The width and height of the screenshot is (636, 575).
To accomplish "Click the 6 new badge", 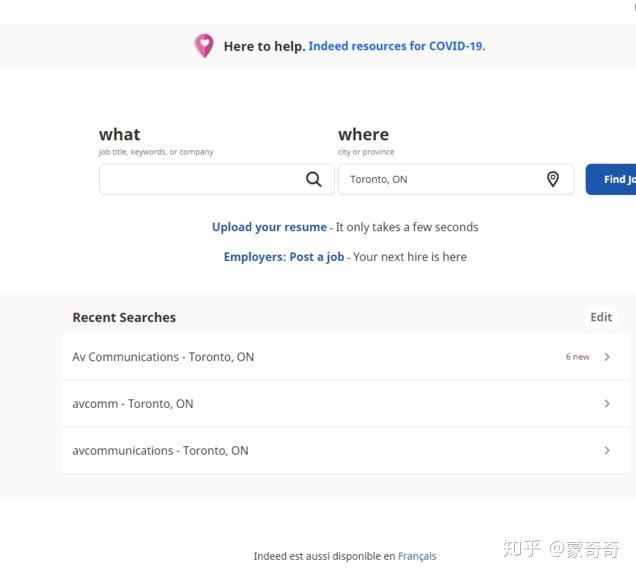I will [x=578, y=357].
